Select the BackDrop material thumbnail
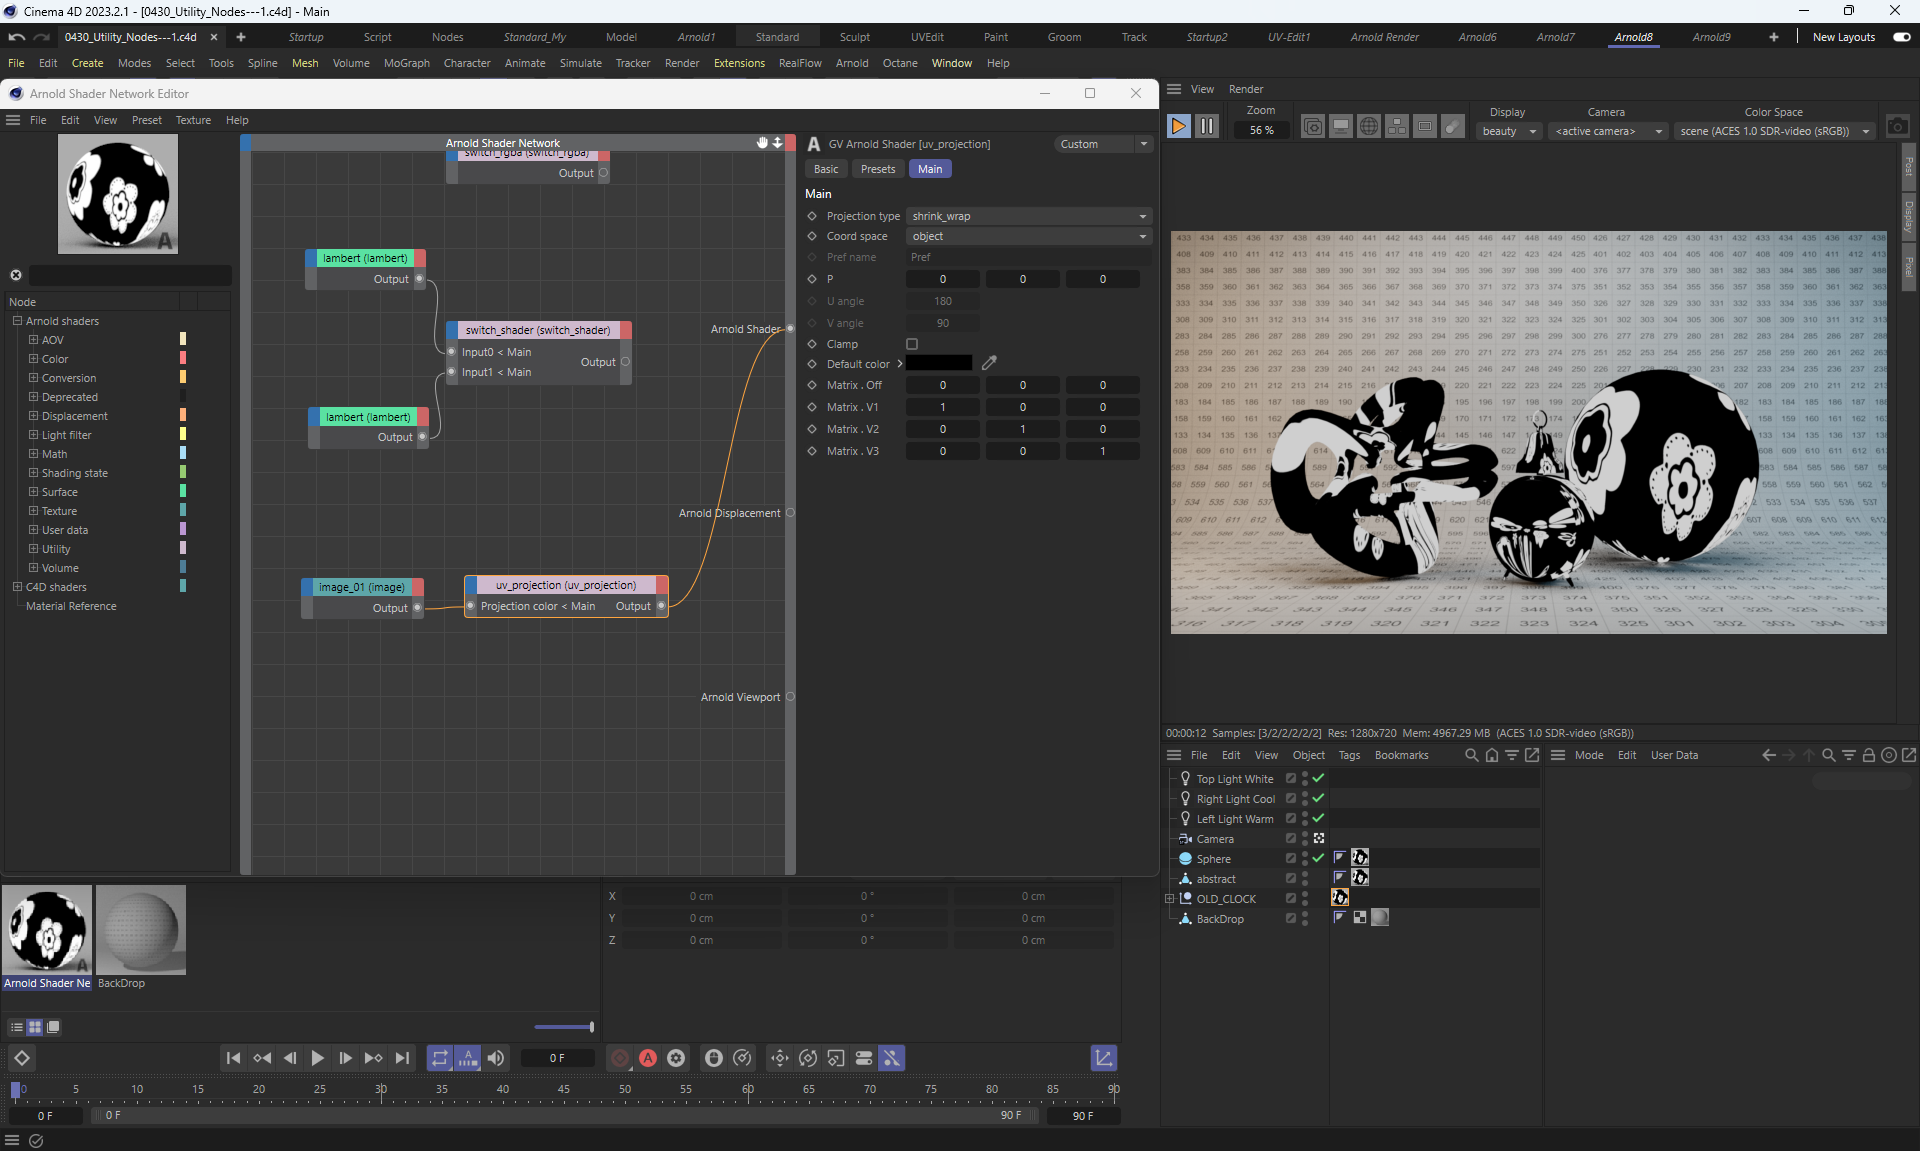Screen dimensions: 1920x1151 pos(141,930)
